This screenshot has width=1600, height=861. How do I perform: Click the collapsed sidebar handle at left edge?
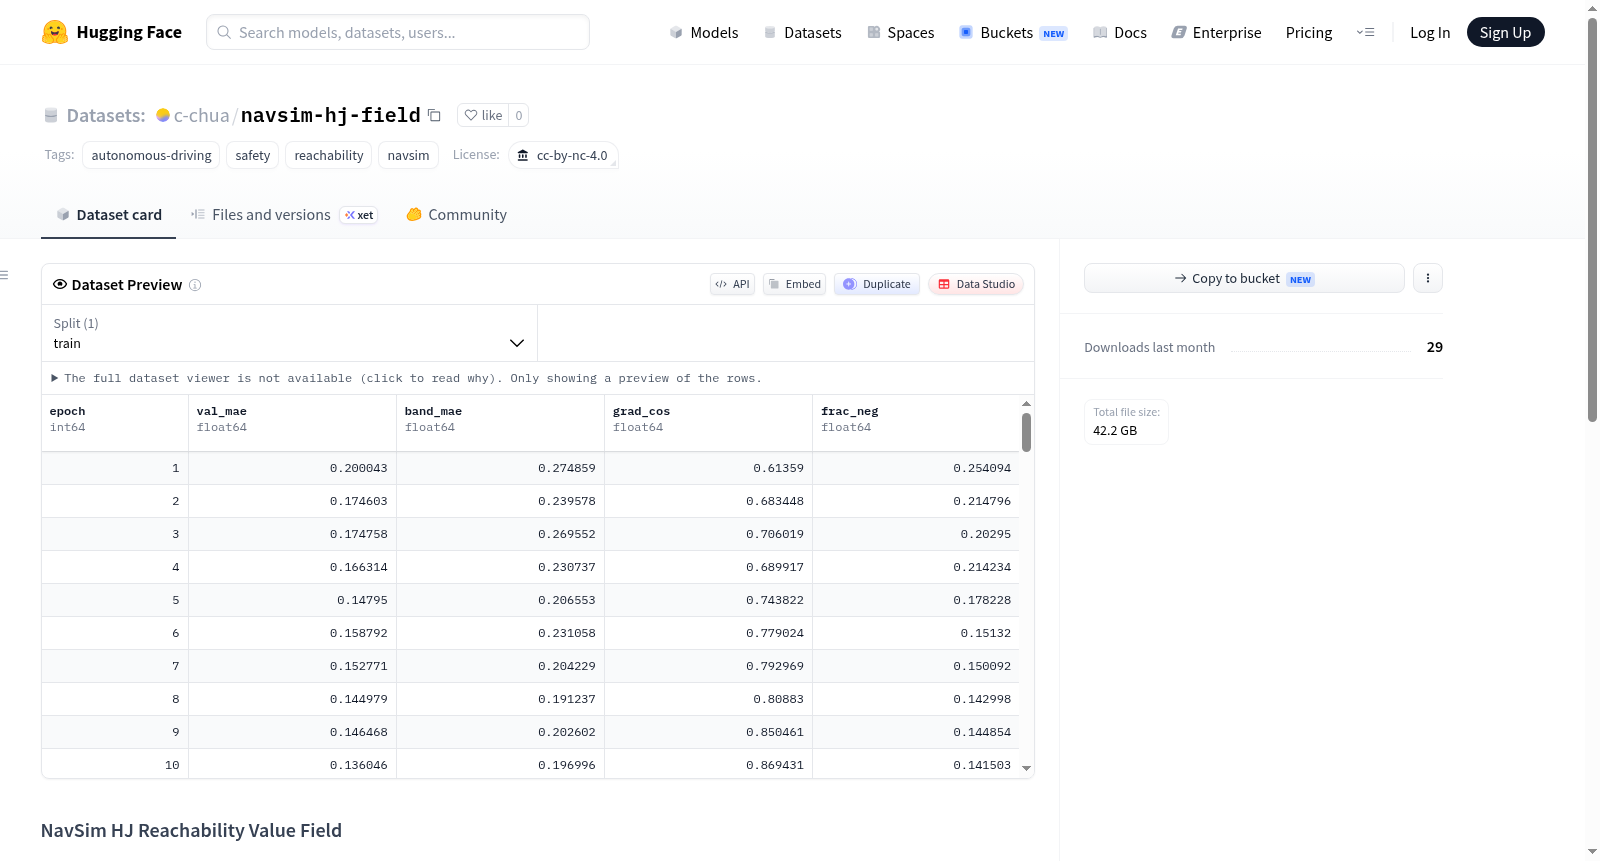tap(4, 275)
